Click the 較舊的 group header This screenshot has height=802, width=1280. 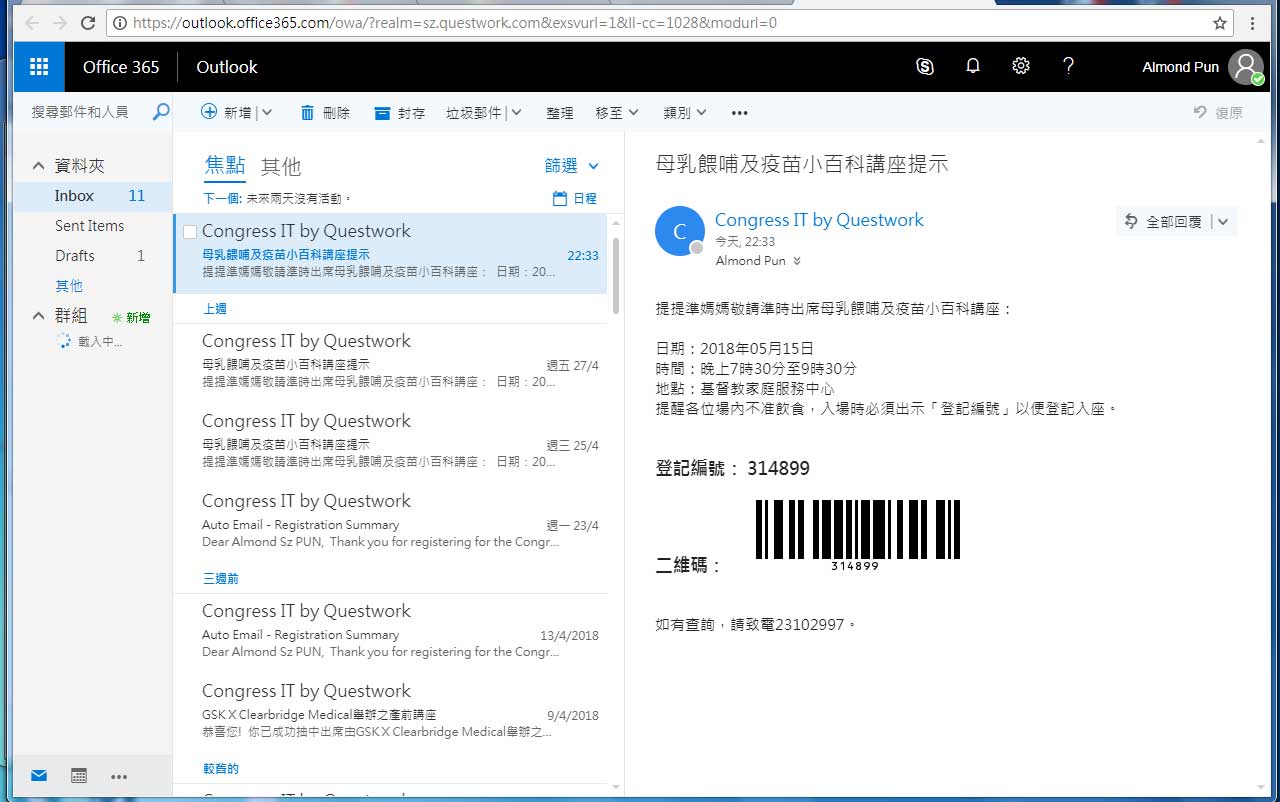point(221,769)
